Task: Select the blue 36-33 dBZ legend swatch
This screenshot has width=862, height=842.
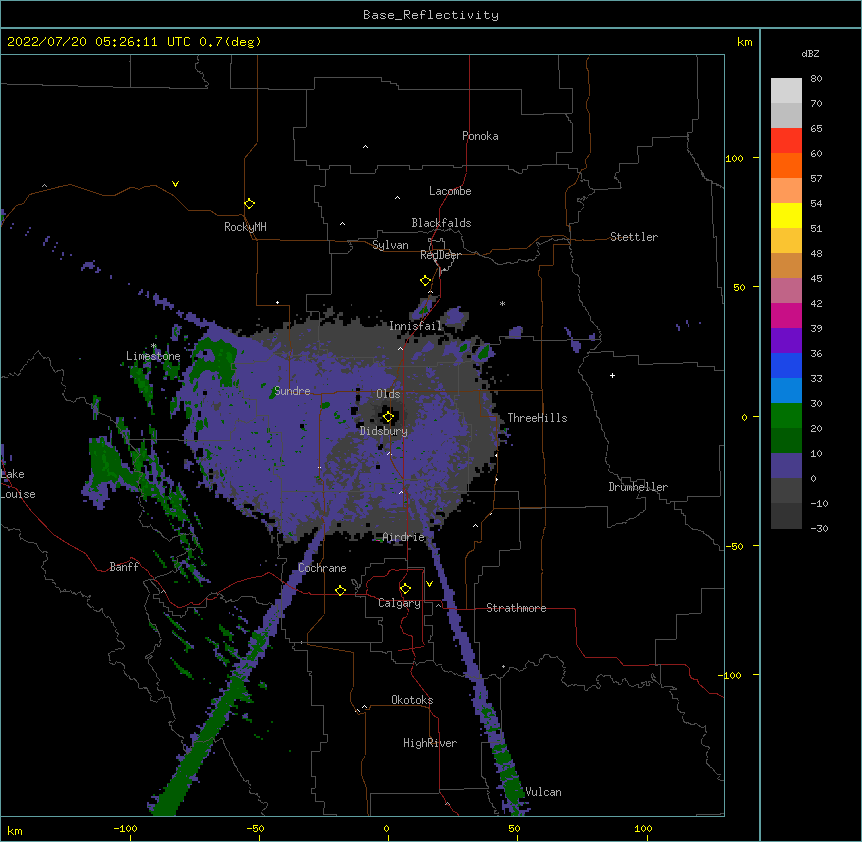Action: point(786,365)
